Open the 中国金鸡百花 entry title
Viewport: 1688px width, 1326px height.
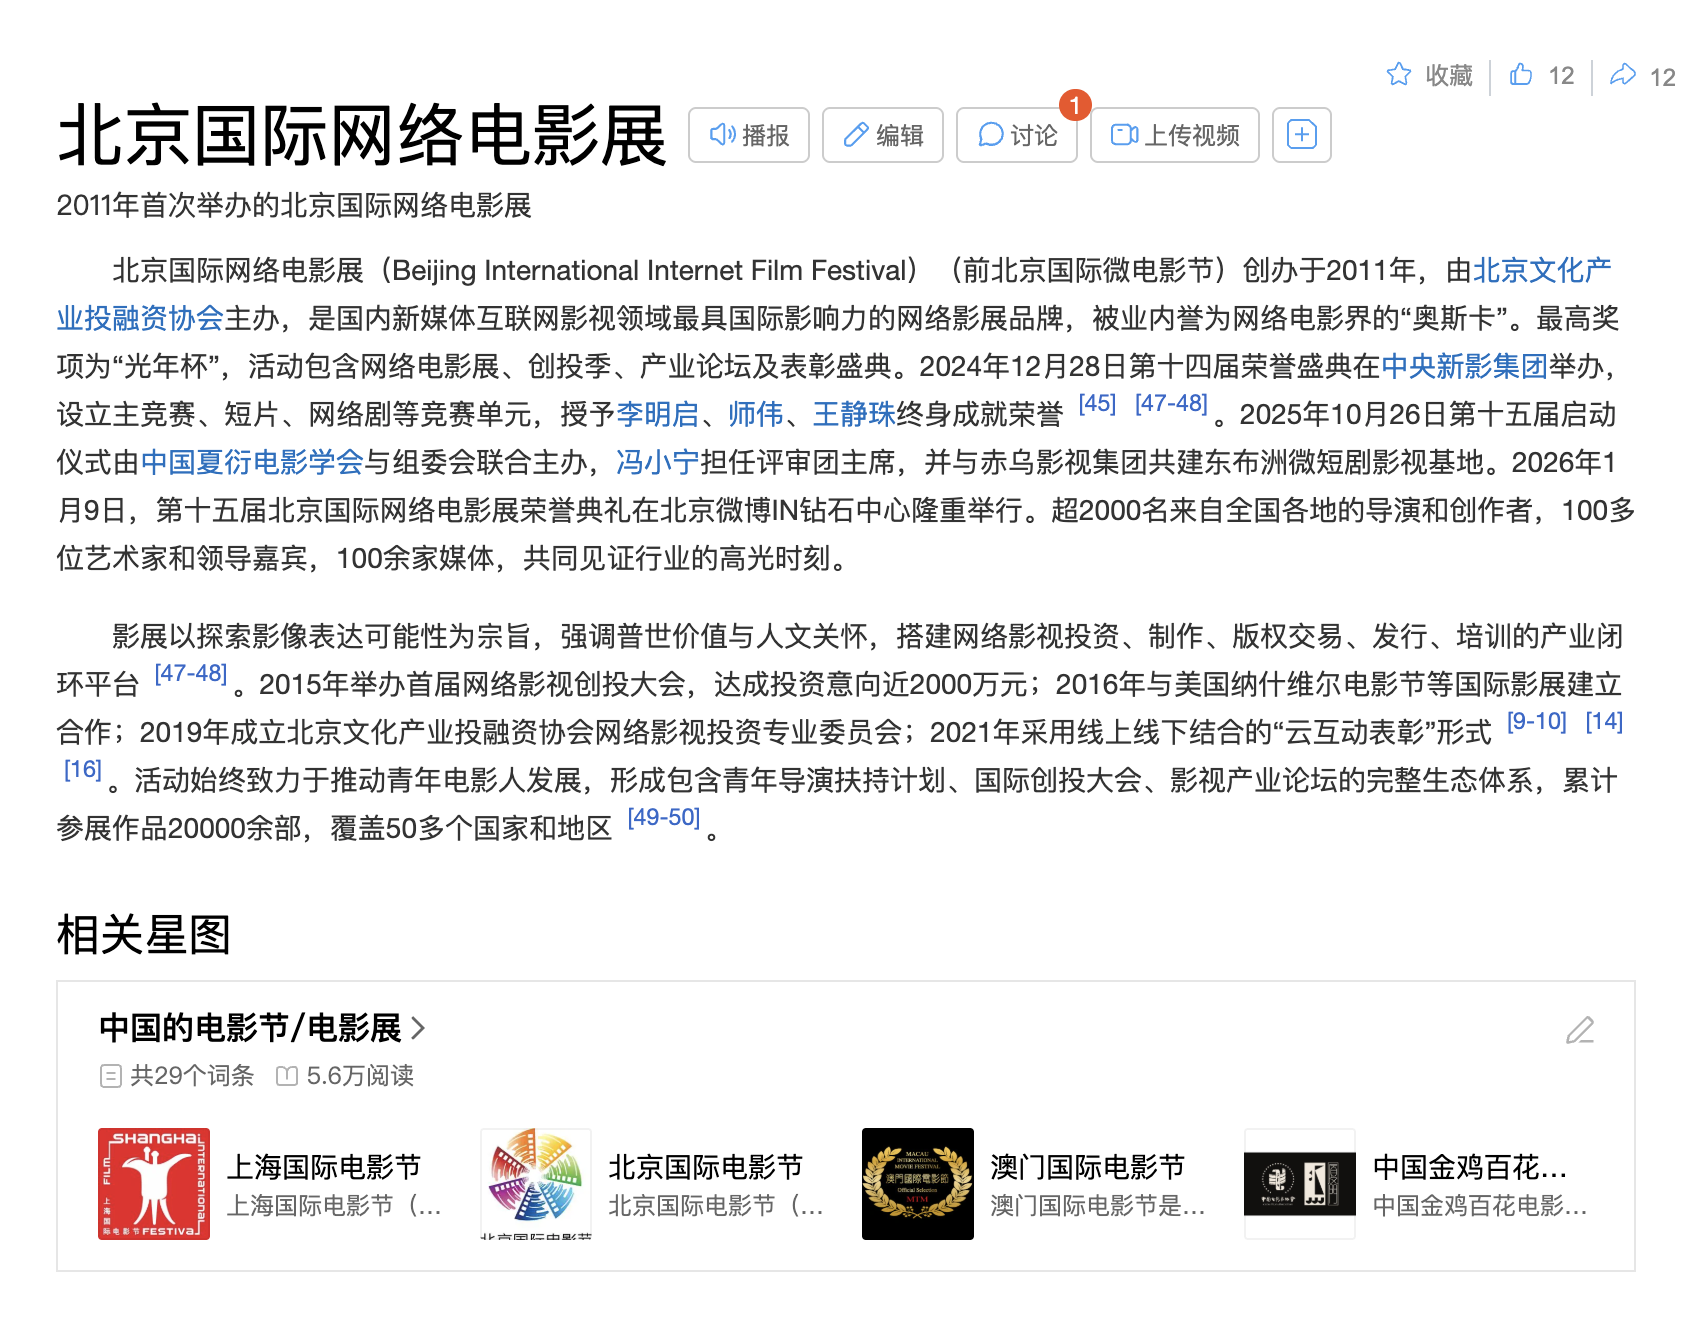coord(1469,1167)
